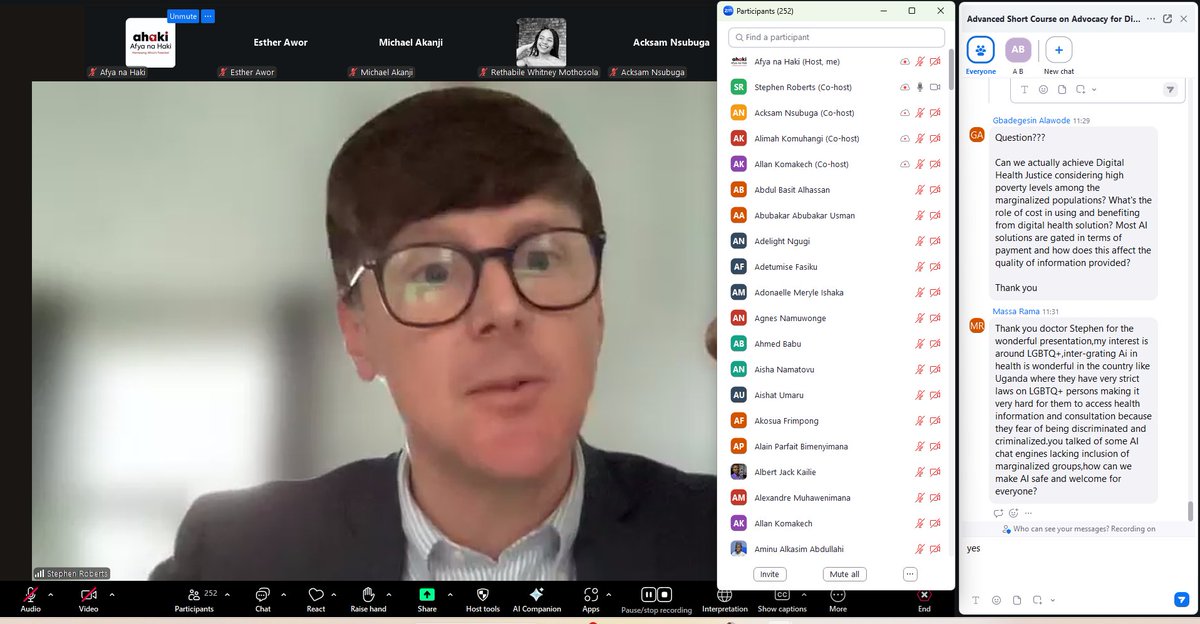Click chat message input containing 'yes'
This screenshot has height=624, width=1200.
click(1078, 562)
